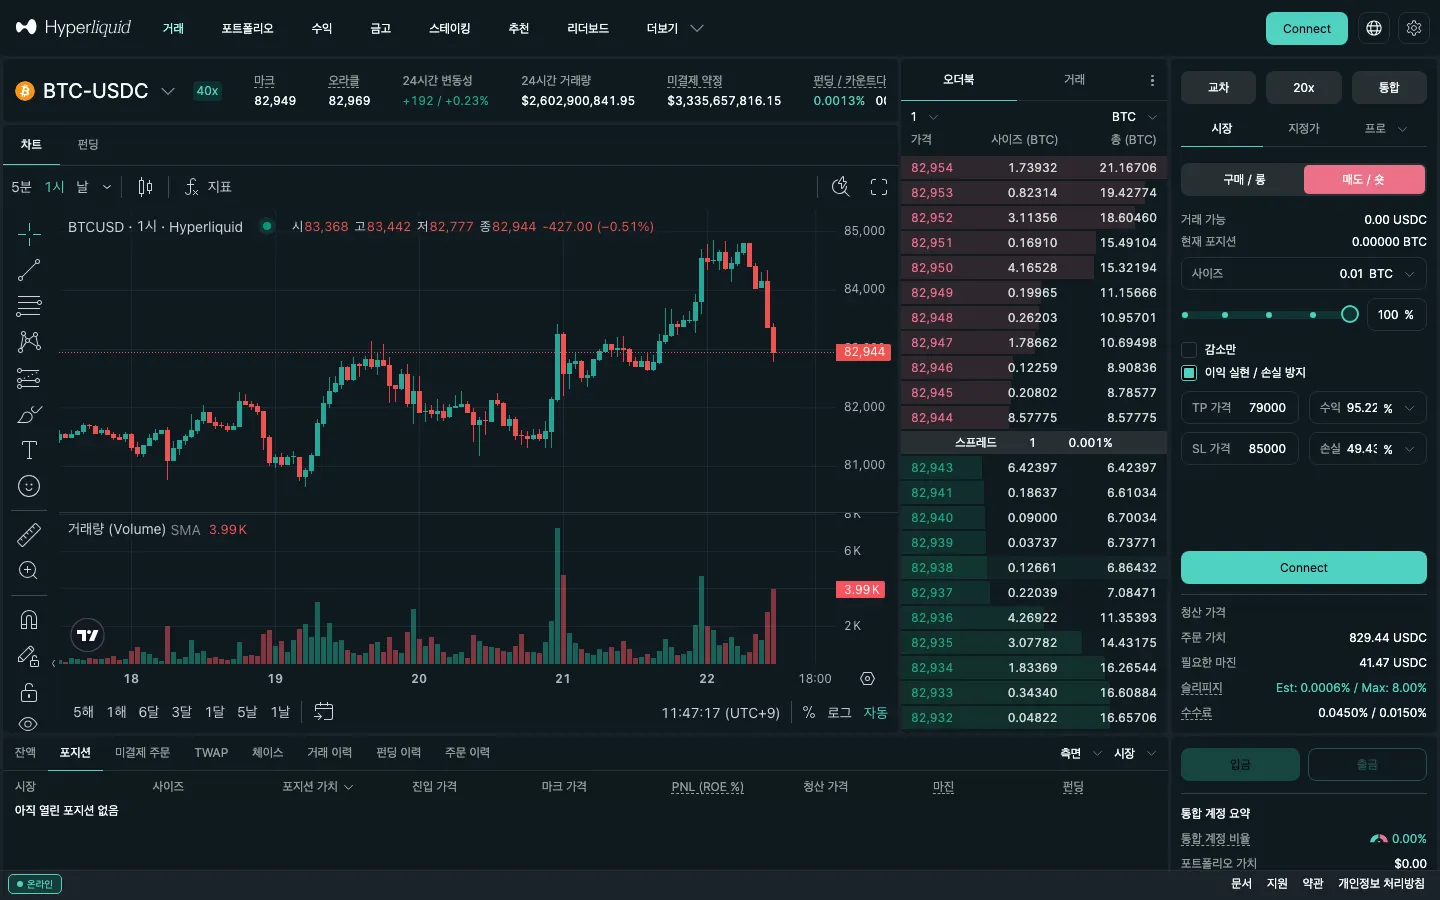Image resolution: width=1440 pixels, height=900 pixels.
Task: Open the order book BTC unit dropdown
Action: coord(1135,117)
